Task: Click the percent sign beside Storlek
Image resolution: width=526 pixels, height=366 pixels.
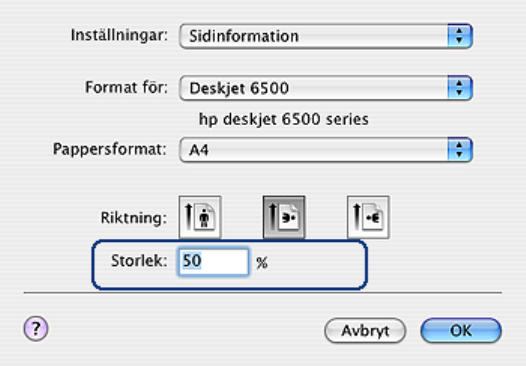Action: pos(262,263)
